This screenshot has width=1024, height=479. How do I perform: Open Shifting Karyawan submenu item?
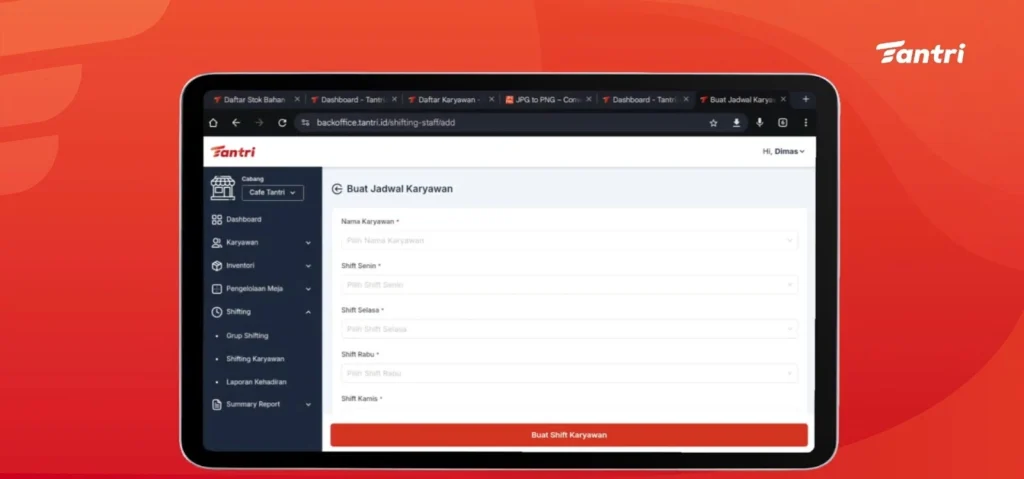pyautogui.click(x=255, y=359)
